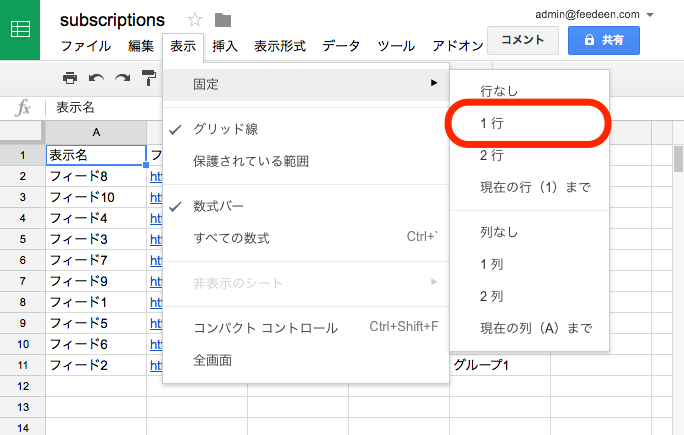Expand the 固定 freeze submenu
The width and height of the screenshot is (684, 435).
point(306,84)
